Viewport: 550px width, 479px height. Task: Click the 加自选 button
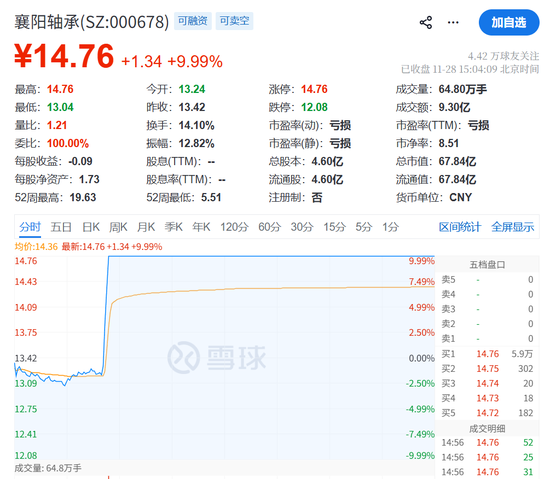tap(509, 22)
